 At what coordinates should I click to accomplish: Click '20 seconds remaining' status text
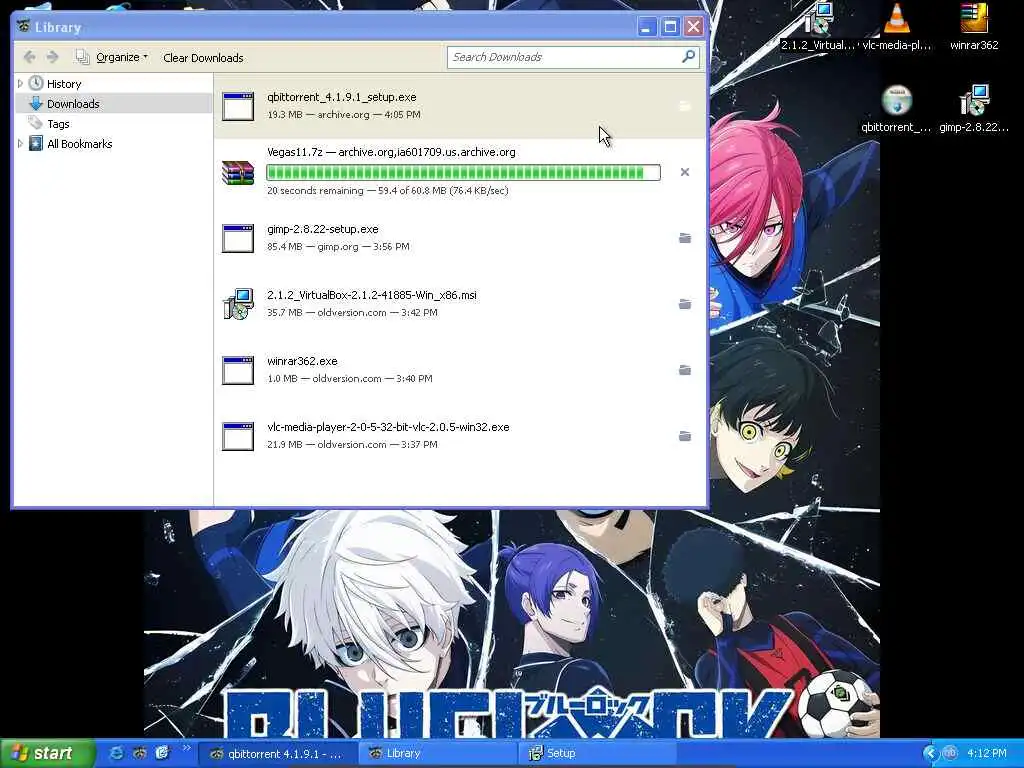(x=315, y=191)
